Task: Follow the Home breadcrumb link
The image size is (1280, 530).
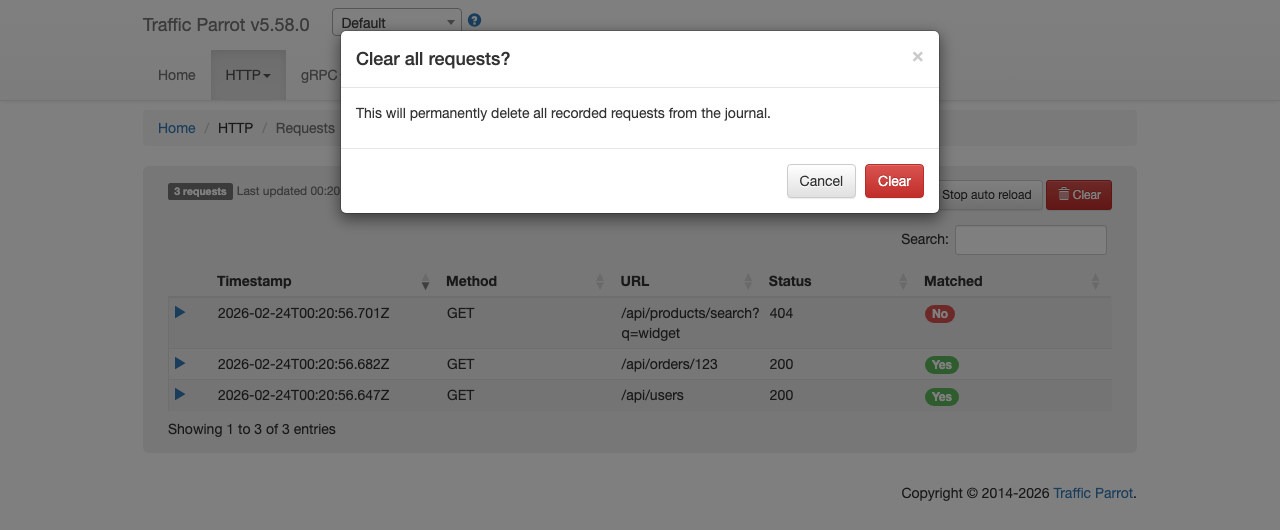Action: 177,128
